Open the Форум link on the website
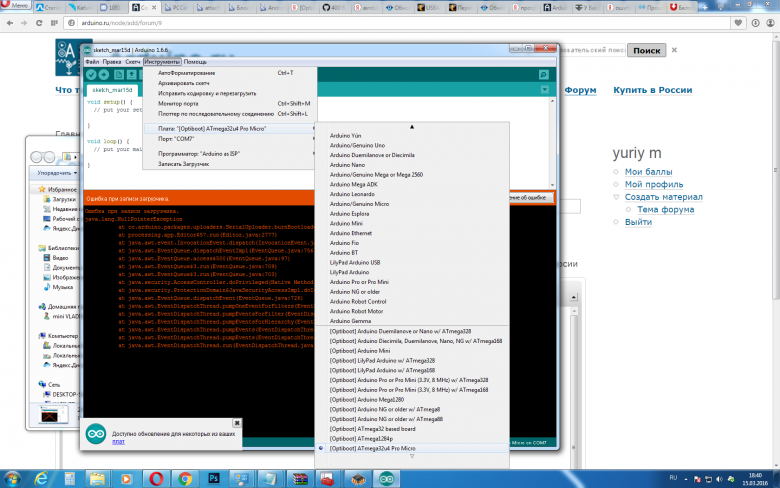The image size is (780, 488). point(580,90)
